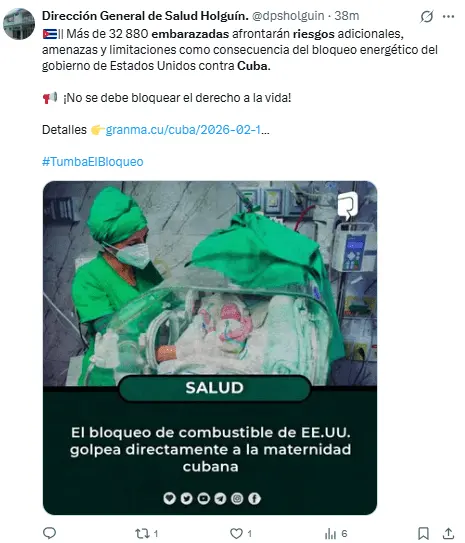The height and width of the screenshot is (543, 465).
Task: Click the image headline about bloqueo de combustible
Action: coord(211,449)
